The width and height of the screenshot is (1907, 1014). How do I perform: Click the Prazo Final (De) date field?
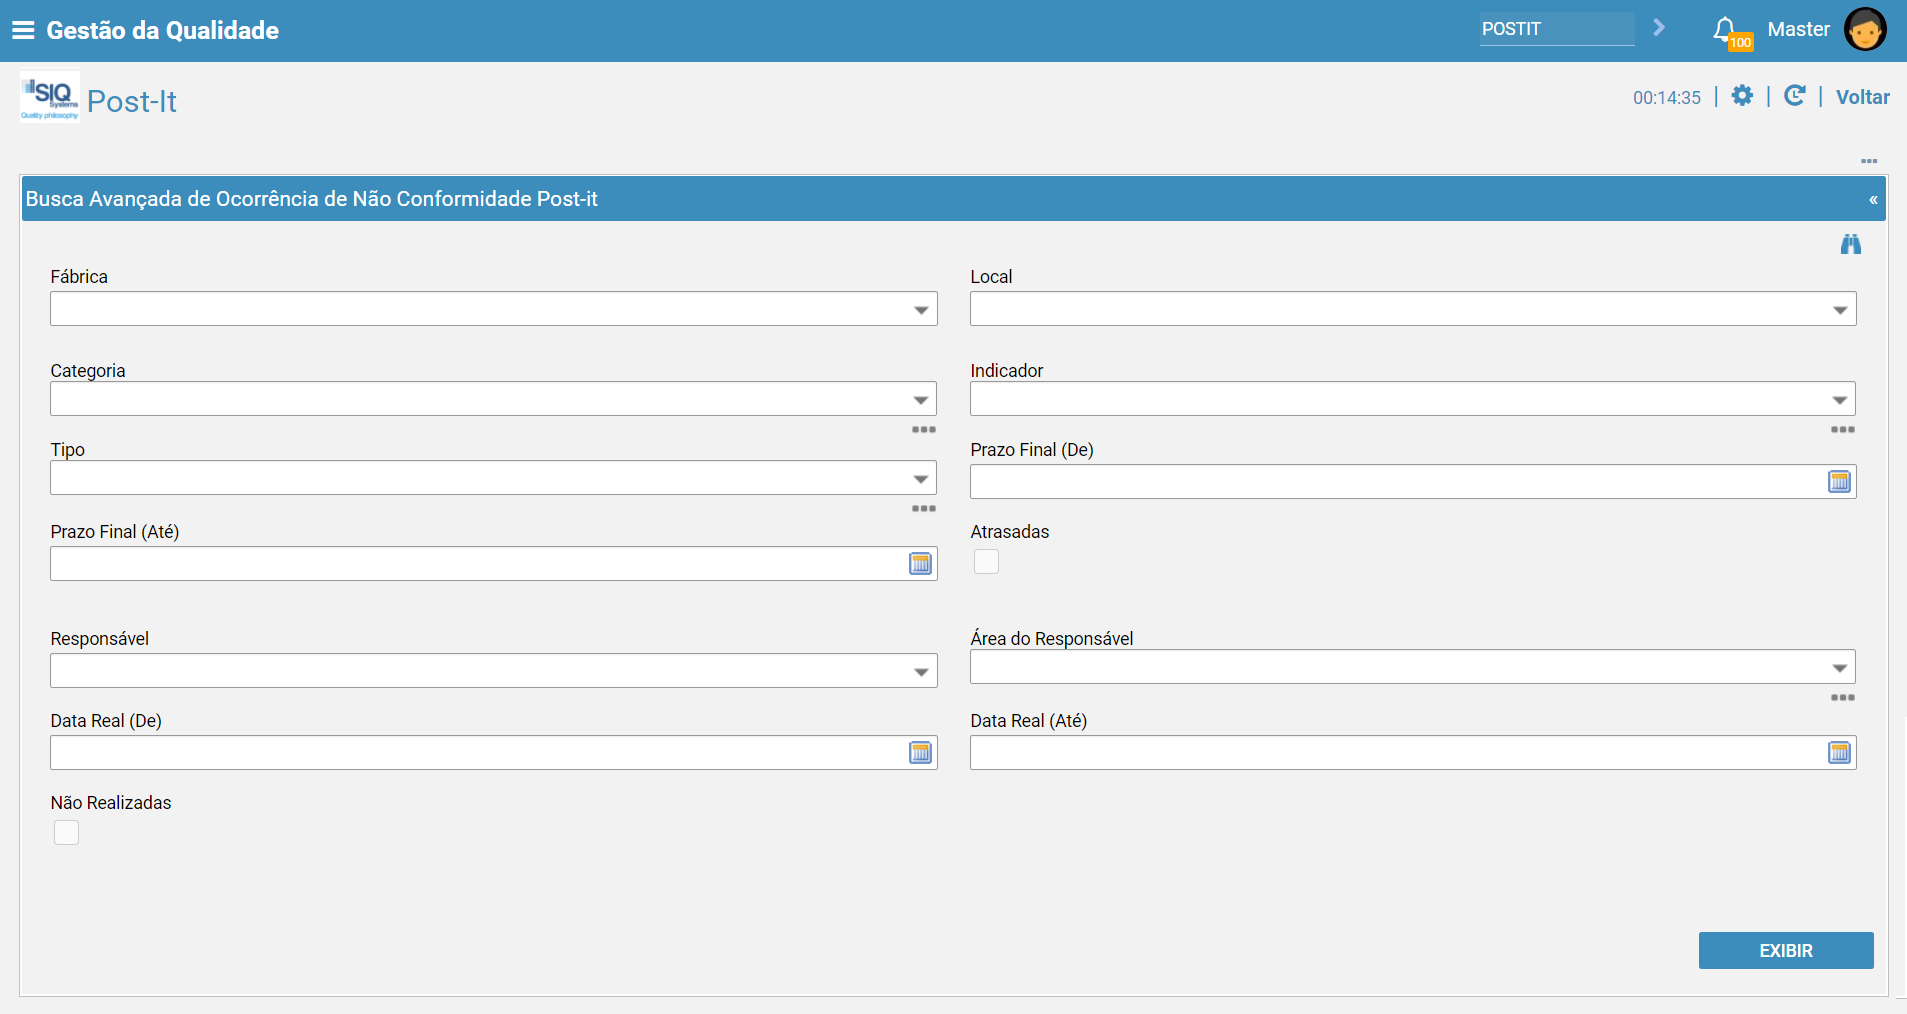[1413, 482]
